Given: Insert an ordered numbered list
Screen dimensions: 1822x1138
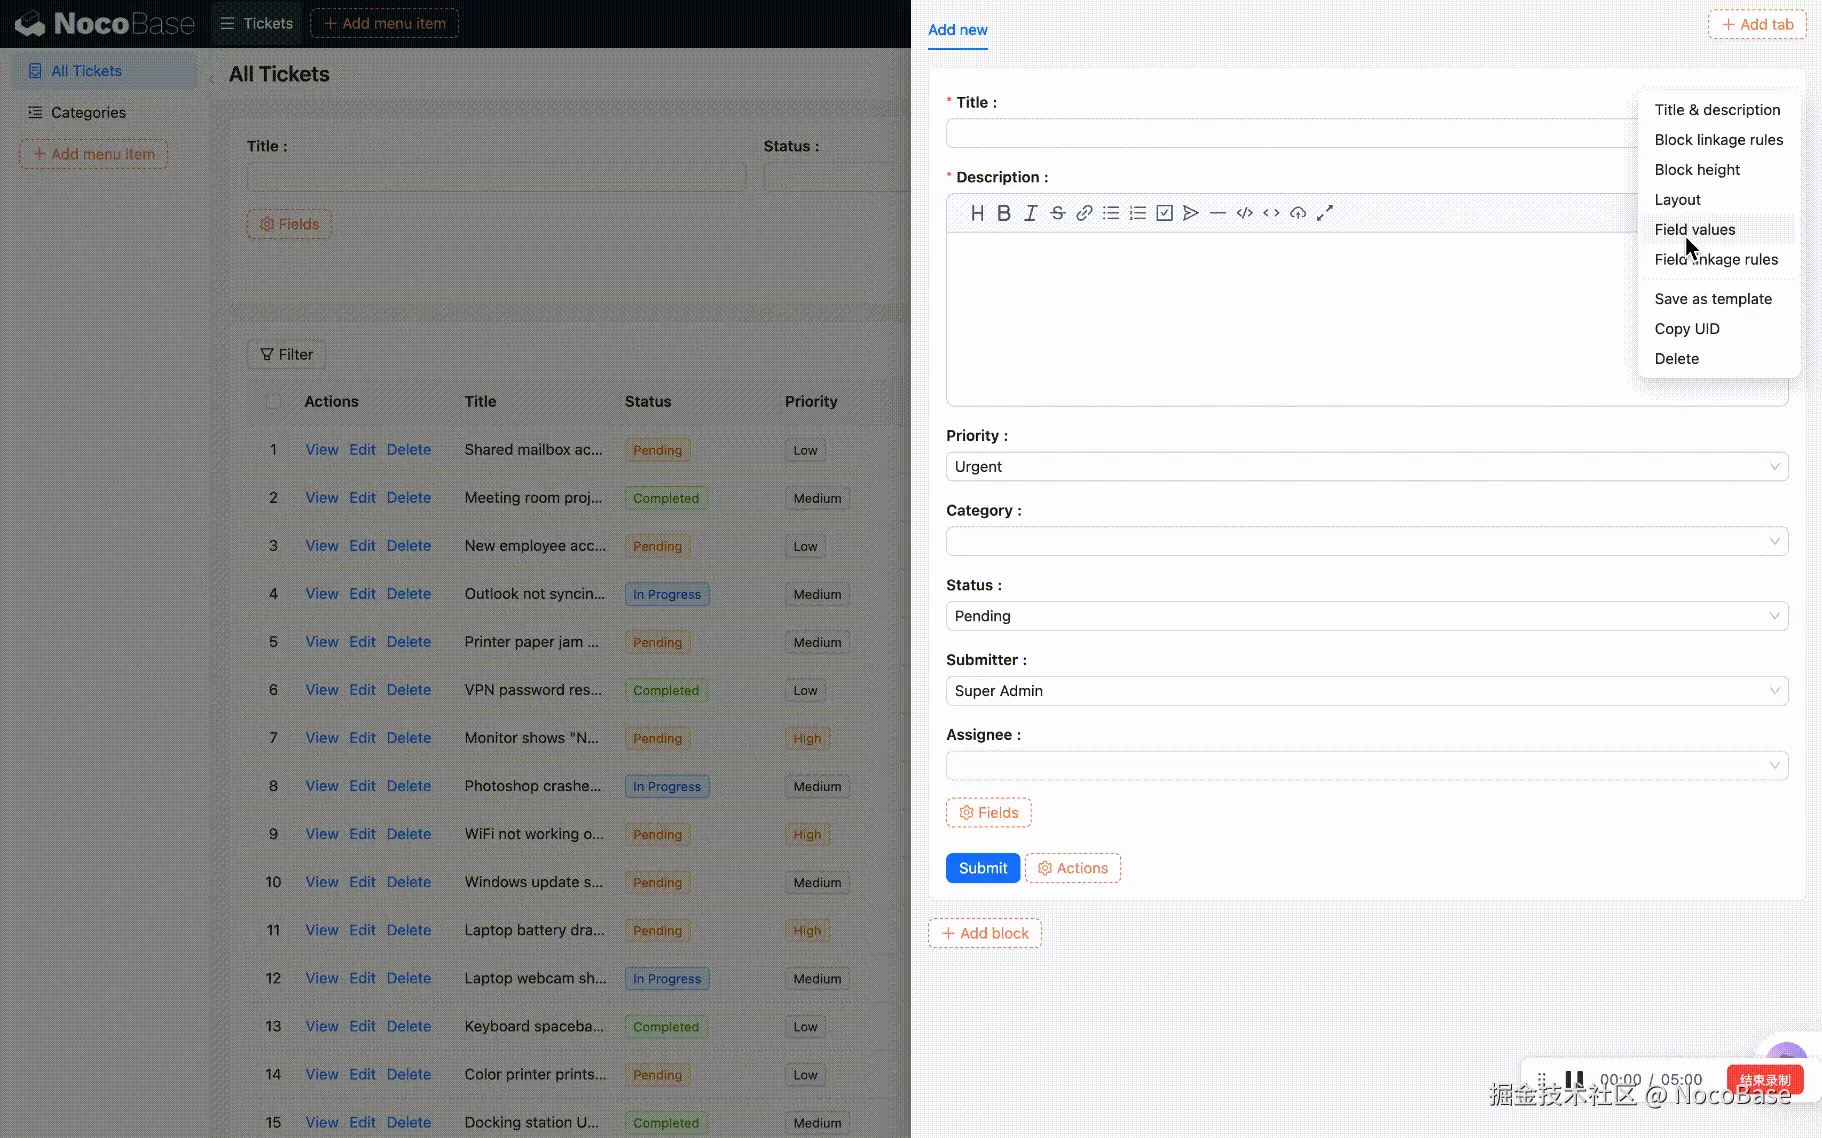Looking at the screenshot, I should [x=1137, y=213].
